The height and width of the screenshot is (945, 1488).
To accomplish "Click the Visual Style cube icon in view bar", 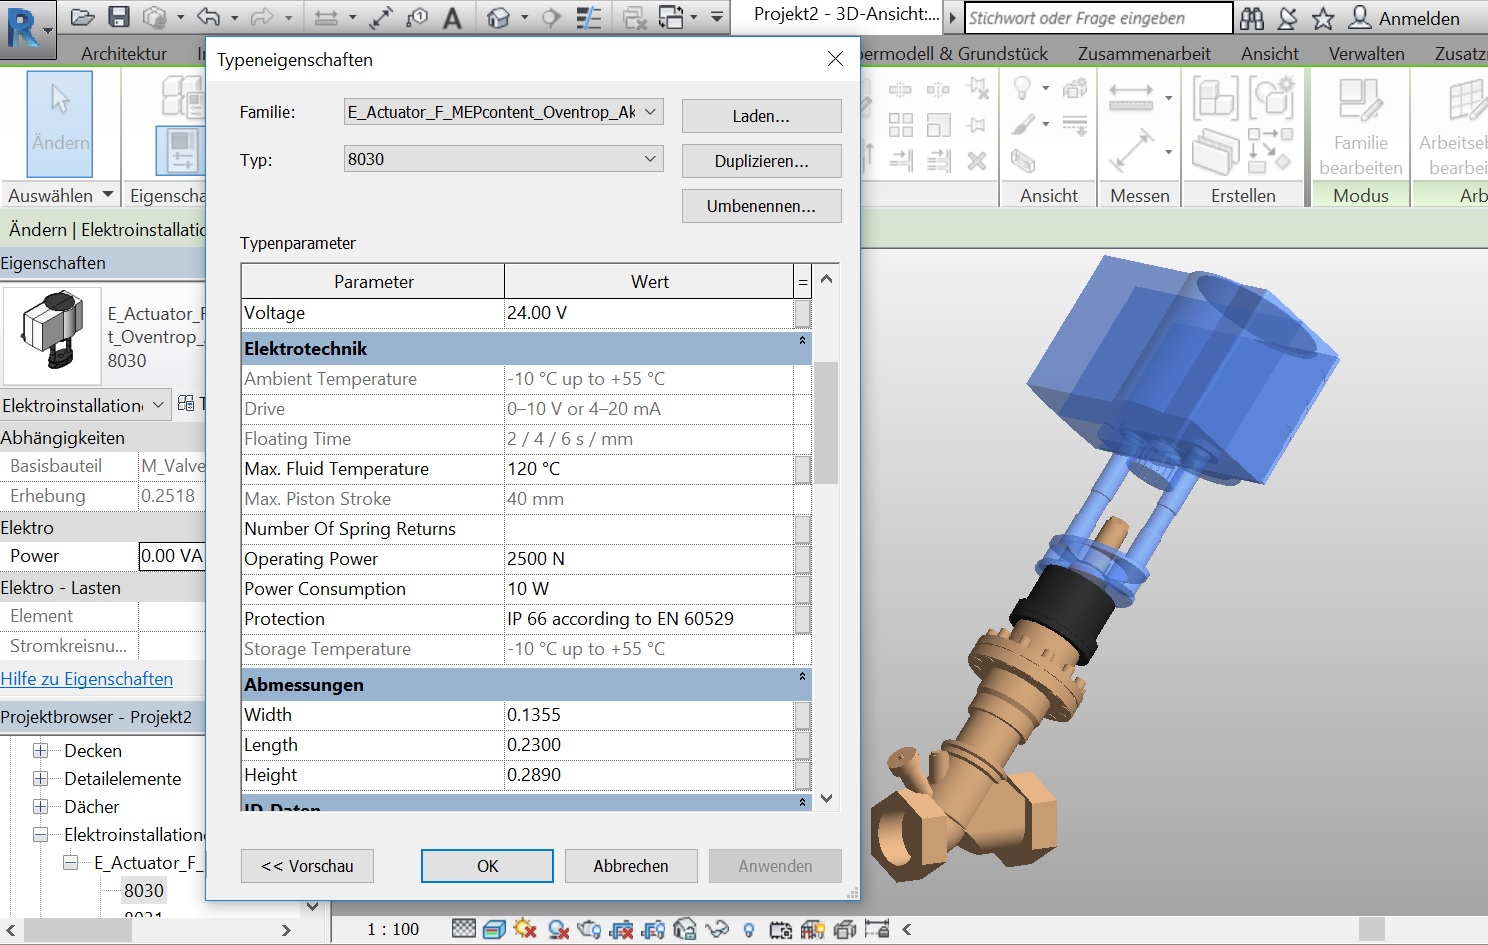I will pos(494,929).
